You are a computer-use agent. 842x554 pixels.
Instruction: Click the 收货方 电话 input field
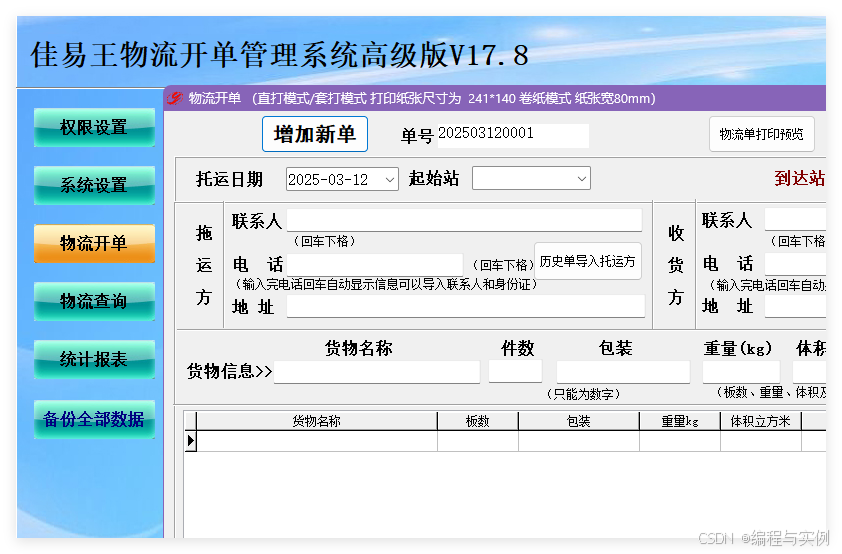click(x=795, y=264)
